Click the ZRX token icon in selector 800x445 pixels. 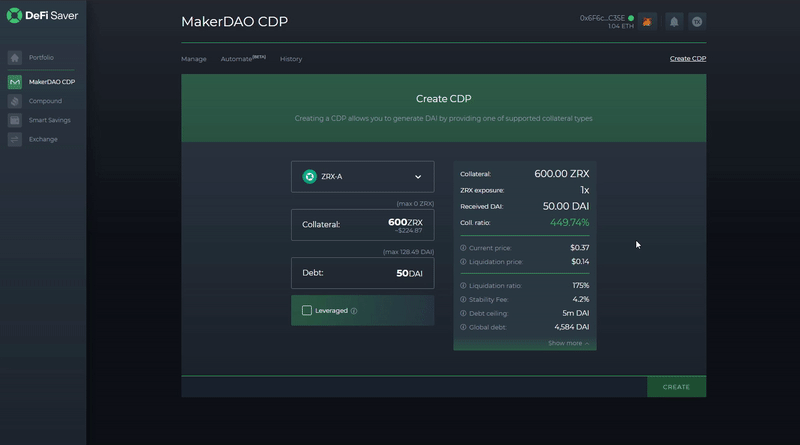click(309, 177)
